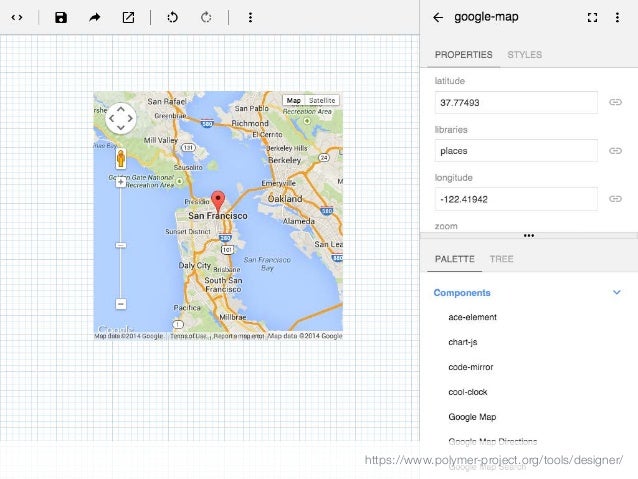Collapse the Components section chevron
This screenshot has height=479, width=638.
pyautogui.click(x=617, y=292)
